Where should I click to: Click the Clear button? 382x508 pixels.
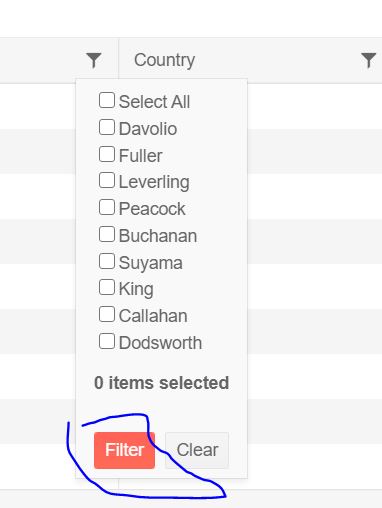(197, 450)
